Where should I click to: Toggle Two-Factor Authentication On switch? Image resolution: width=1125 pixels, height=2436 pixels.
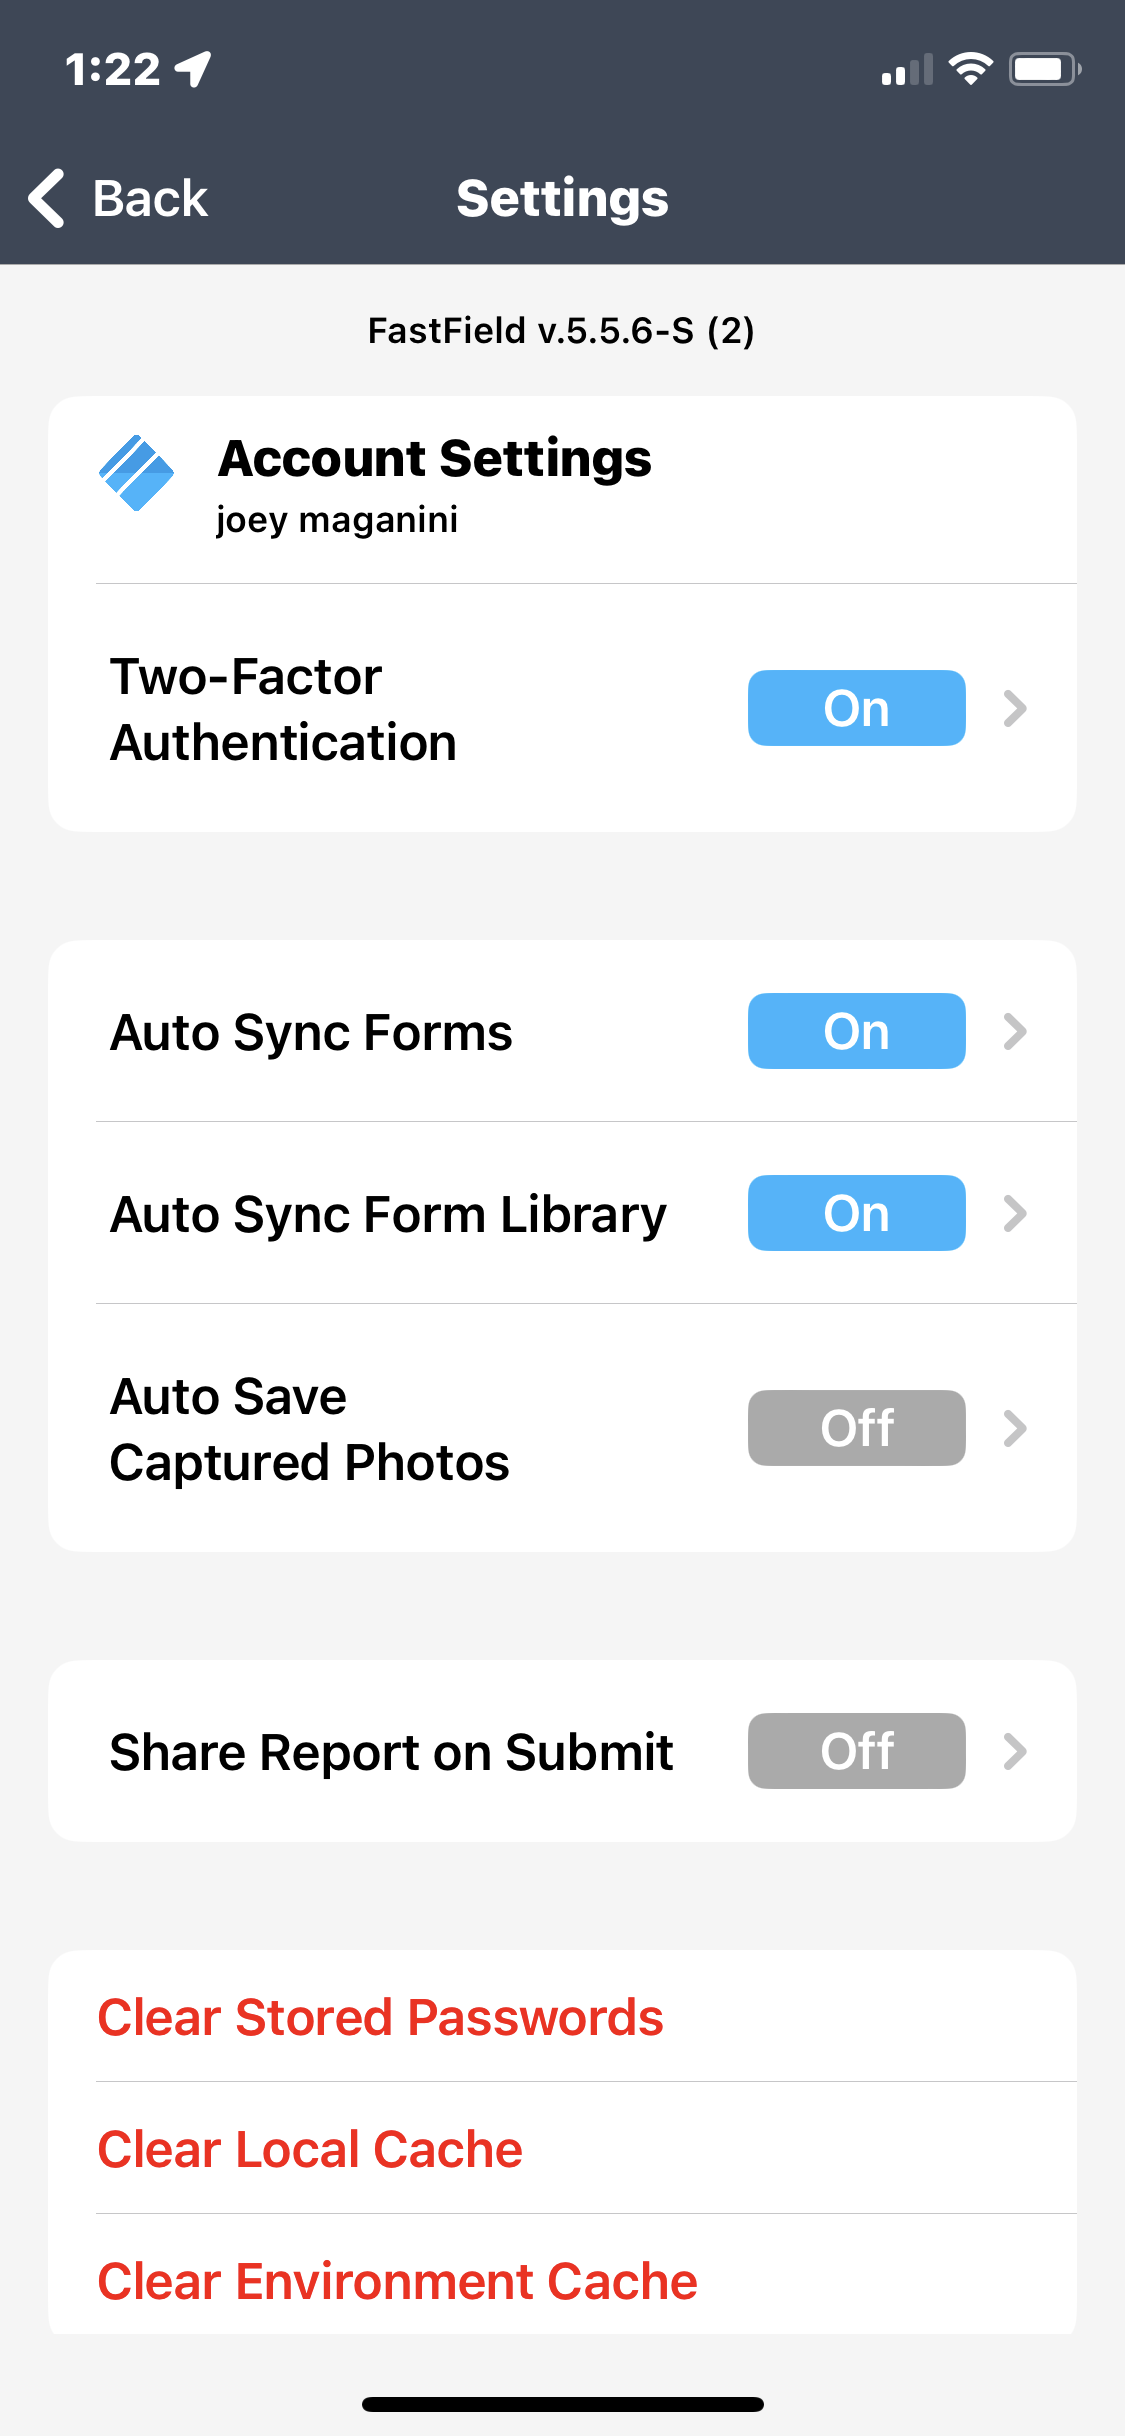click(x=856, y=708)
